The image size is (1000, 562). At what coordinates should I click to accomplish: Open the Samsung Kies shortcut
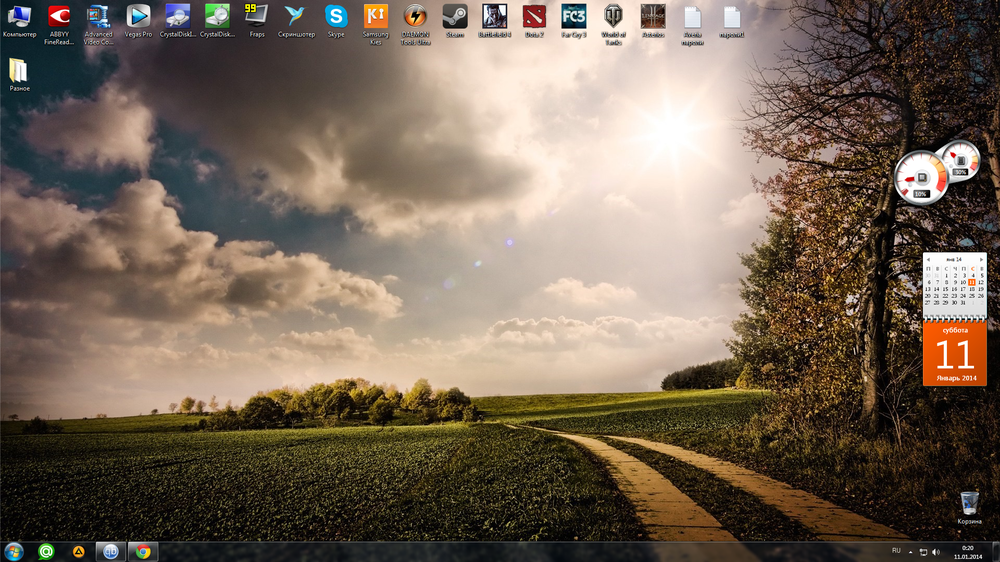376,17
